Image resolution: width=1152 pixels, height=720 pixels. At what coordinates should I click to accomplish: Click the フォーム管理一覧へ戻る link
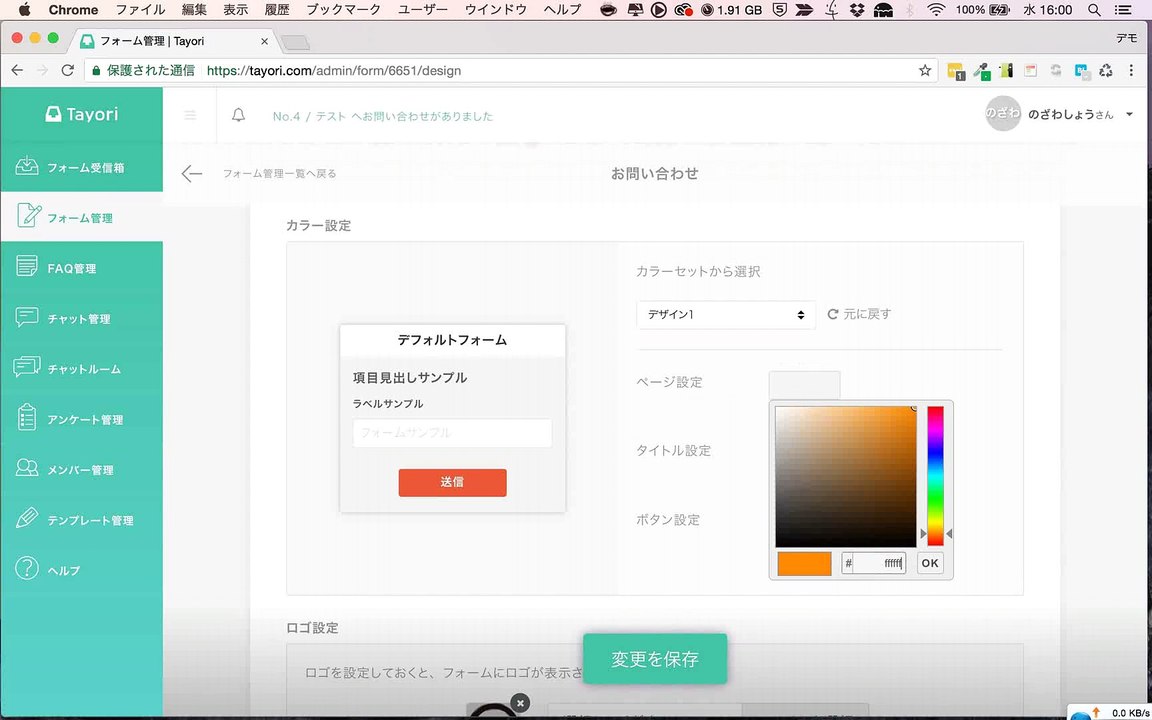tap(279, 174)
